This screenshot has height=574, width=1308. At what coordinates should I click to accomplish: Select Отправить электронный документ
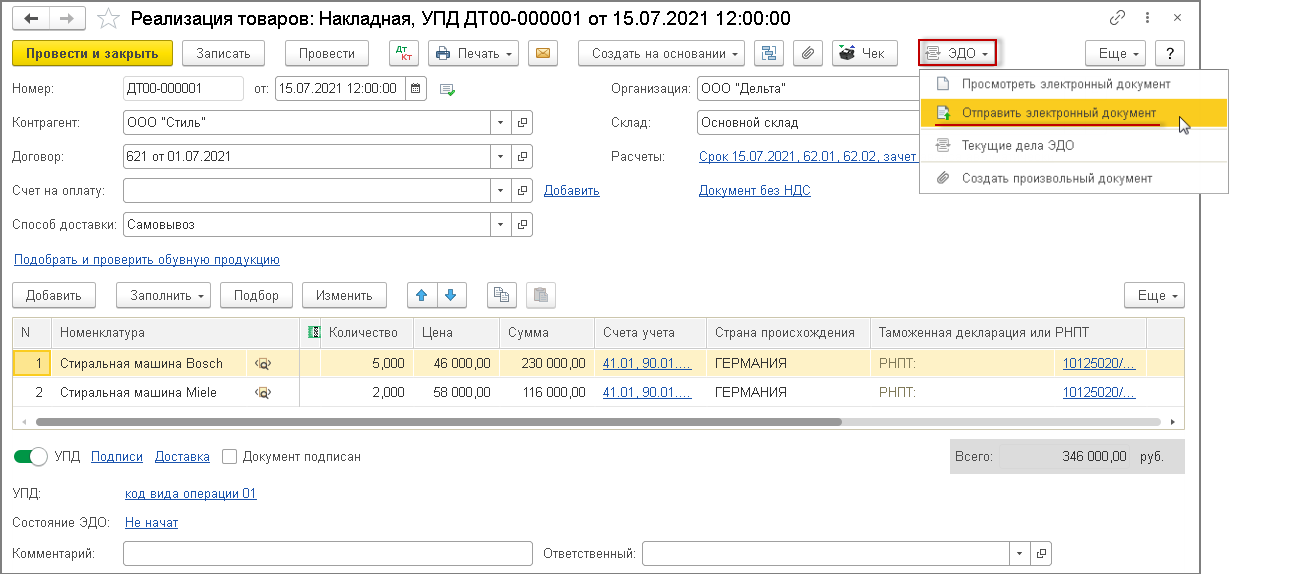tap(1074, 113)
